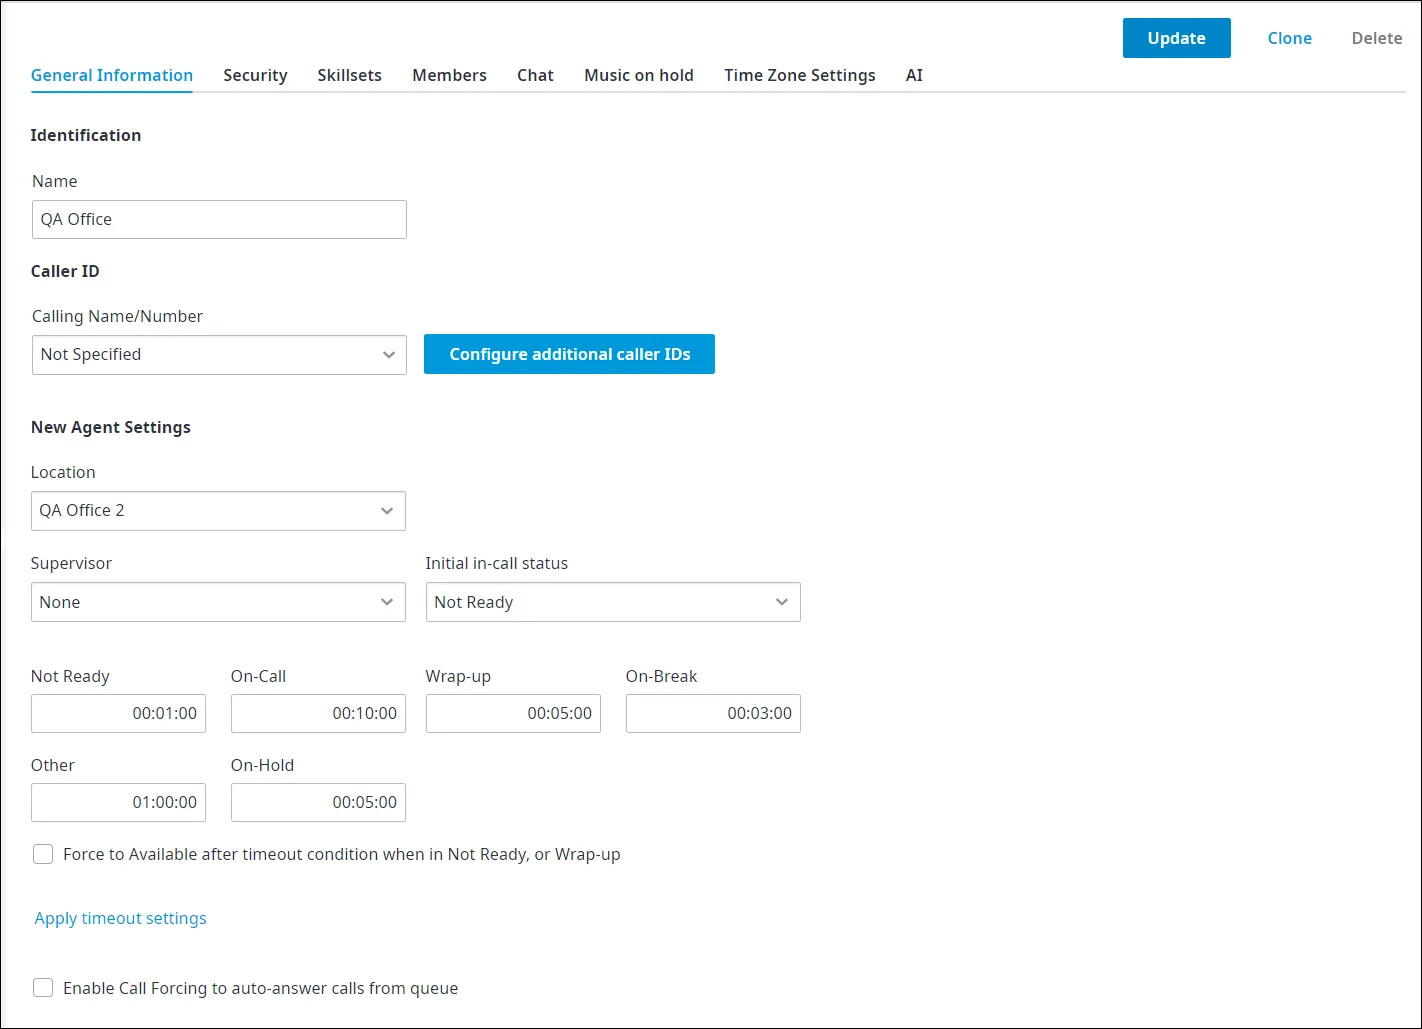Switch to the Security tab
This screenshot has width=1422, height=1029.
pyautogui.click(x=255, y=75)
